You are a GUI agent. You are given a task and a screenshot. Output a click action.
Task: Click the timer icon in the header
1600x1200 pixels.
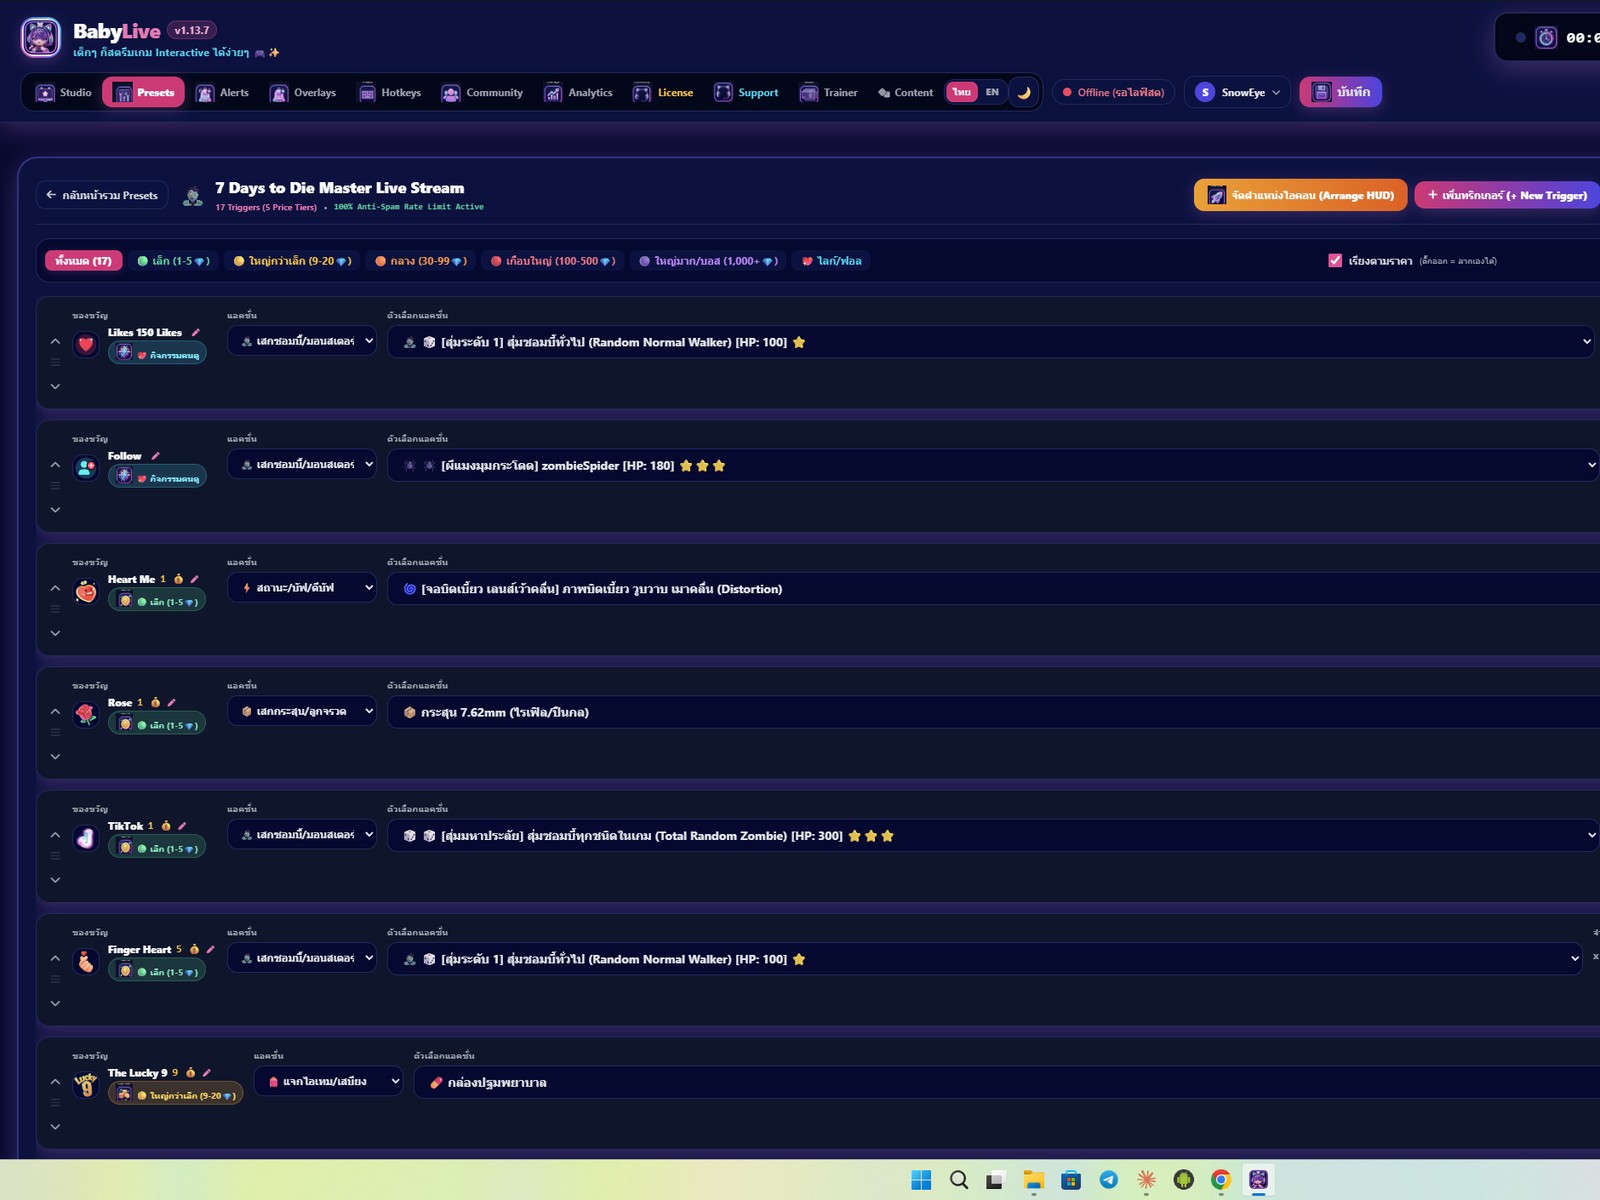[1546, 38]
